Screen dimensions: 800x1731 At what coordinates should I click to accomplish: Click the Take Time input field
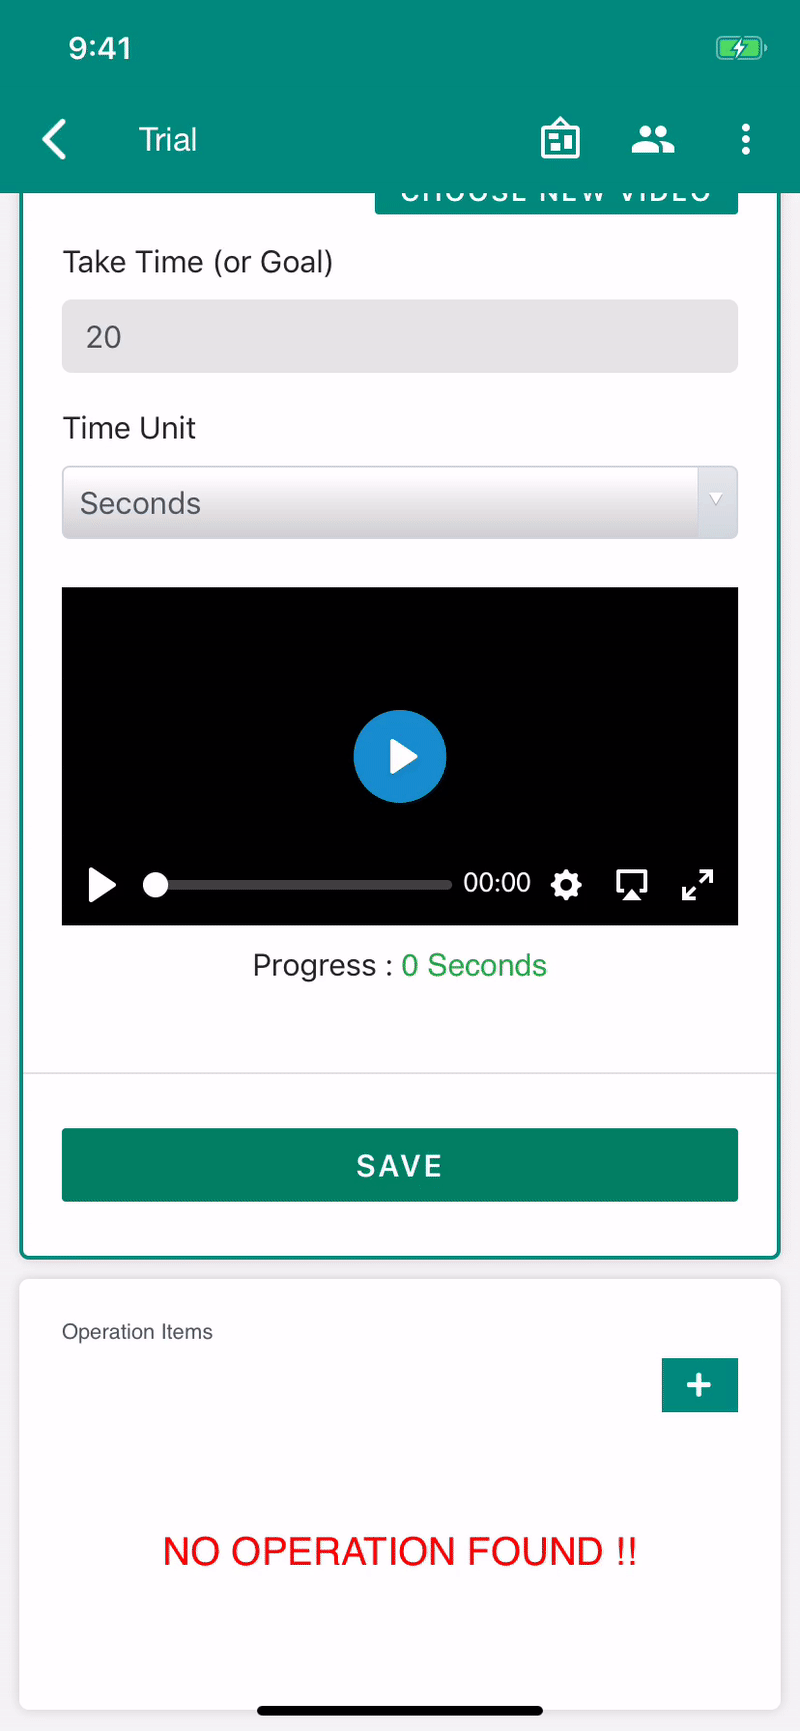(x=400, y=336)
